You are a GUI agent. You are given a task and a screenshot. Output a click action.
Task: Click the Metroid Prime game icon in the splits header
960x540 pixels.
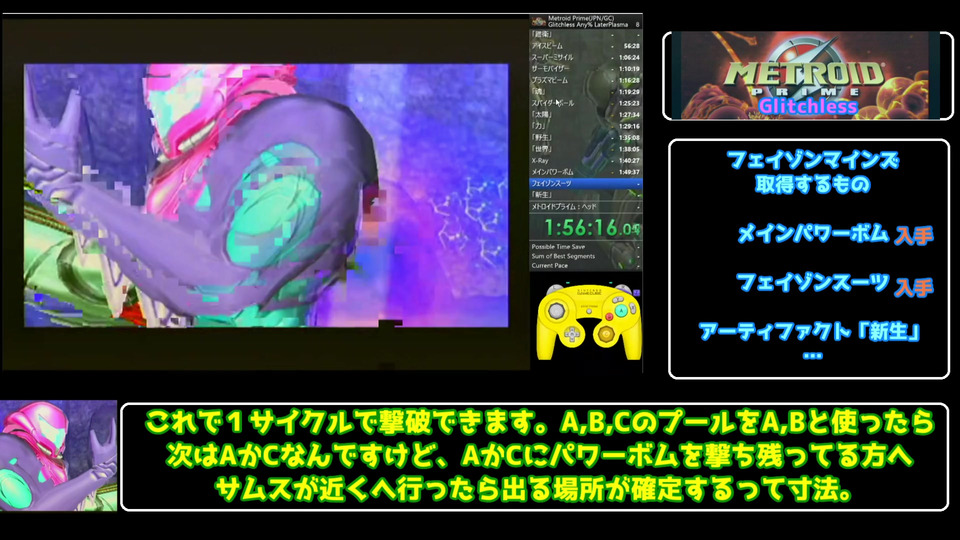[x=538, y=21]
